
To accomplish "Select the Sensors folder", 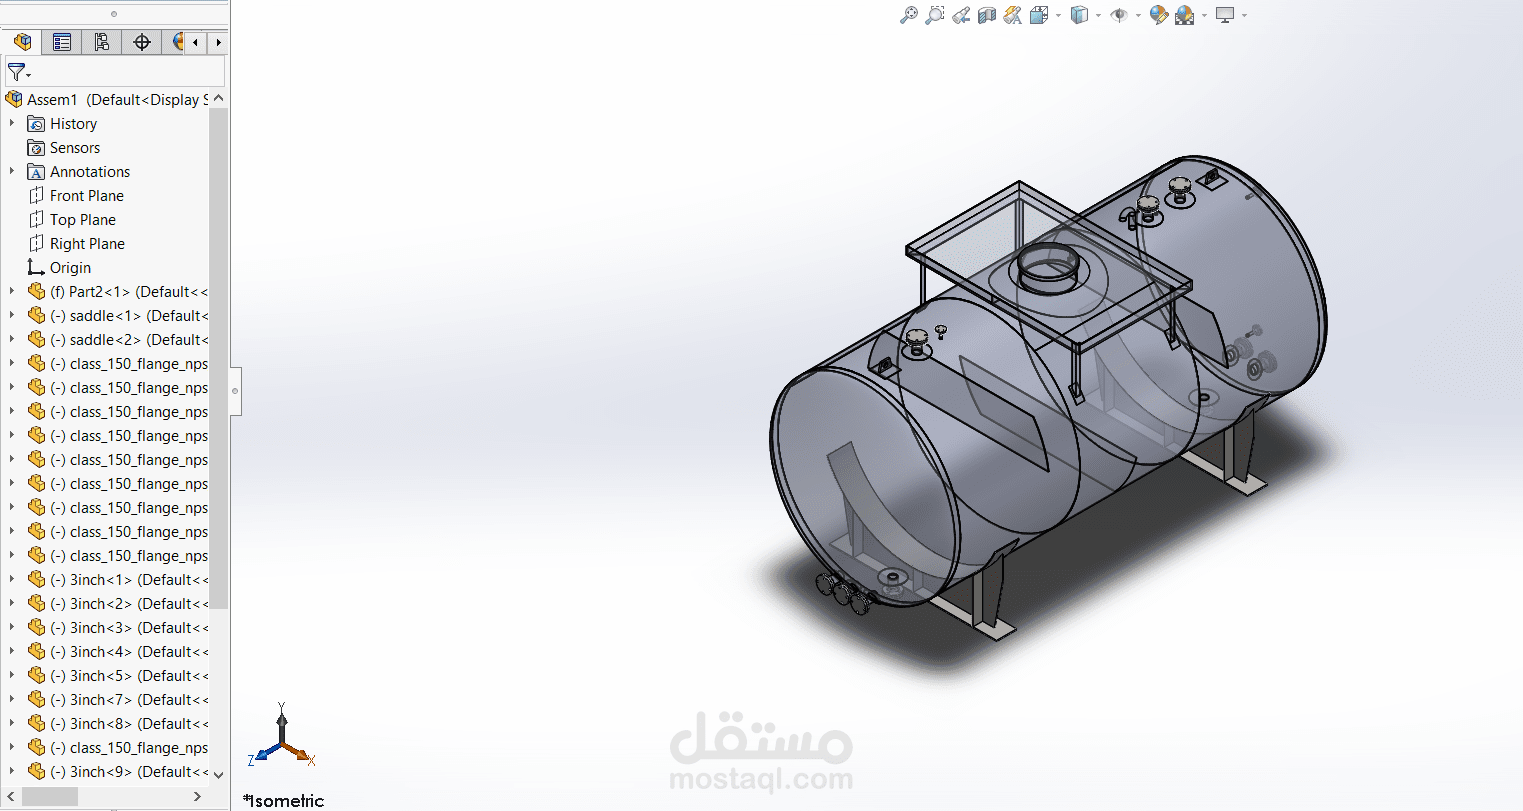I will click(x=64, y=148).
